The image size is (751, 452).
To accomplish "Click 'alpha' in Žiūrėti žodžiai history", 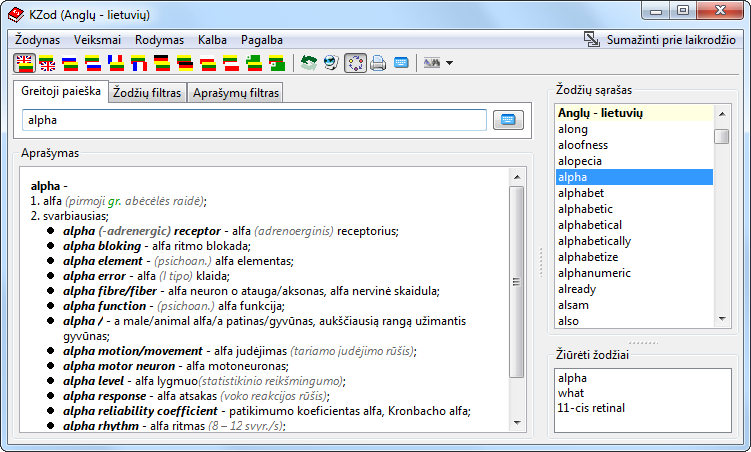I will (x=572, y=378).
